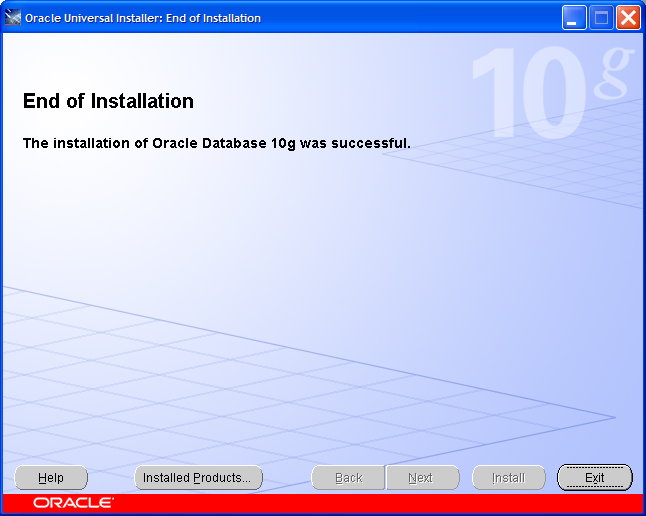The image size is (646, 516).
Task: Click the Oracle installer title bar icon
Action: [x=12, y=18]
